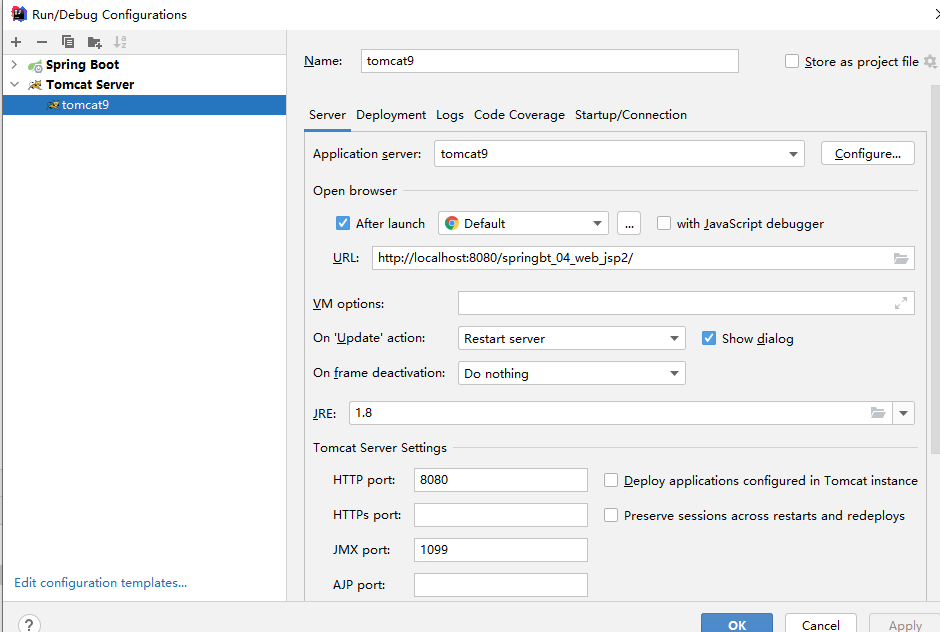This screenshot has height=632, width=940.
Task: Click the Cancel button
Action: [820, 624]
